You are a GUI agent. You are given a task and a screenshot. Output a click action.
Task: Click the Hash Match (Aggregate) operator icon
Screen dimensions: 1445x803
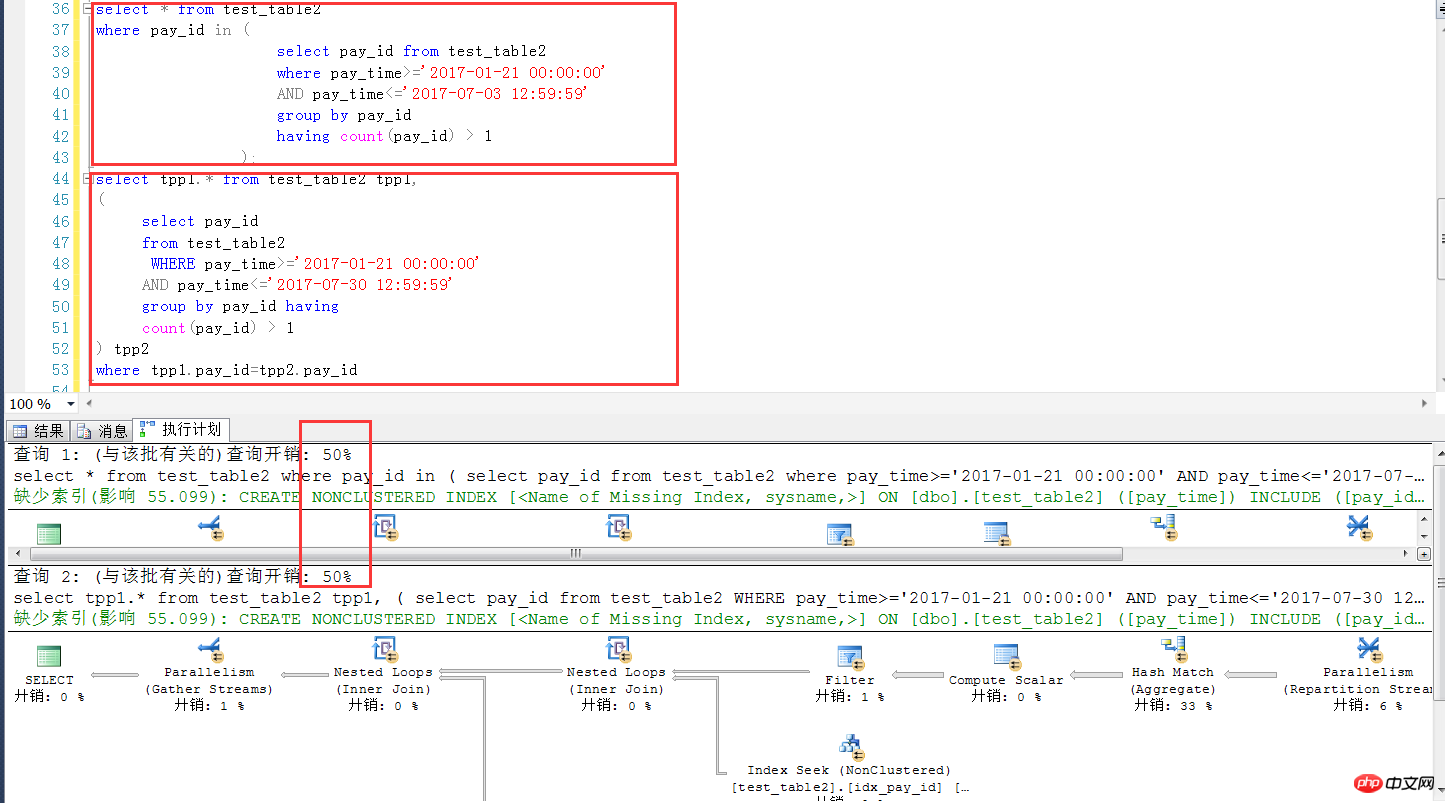(x=1172, y=649)
